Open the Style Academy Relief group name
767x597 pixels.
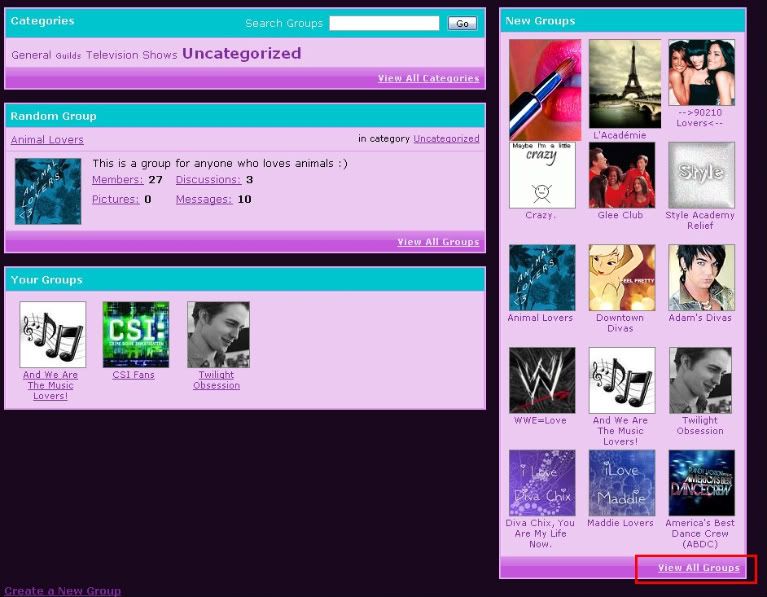click(700, 220)
